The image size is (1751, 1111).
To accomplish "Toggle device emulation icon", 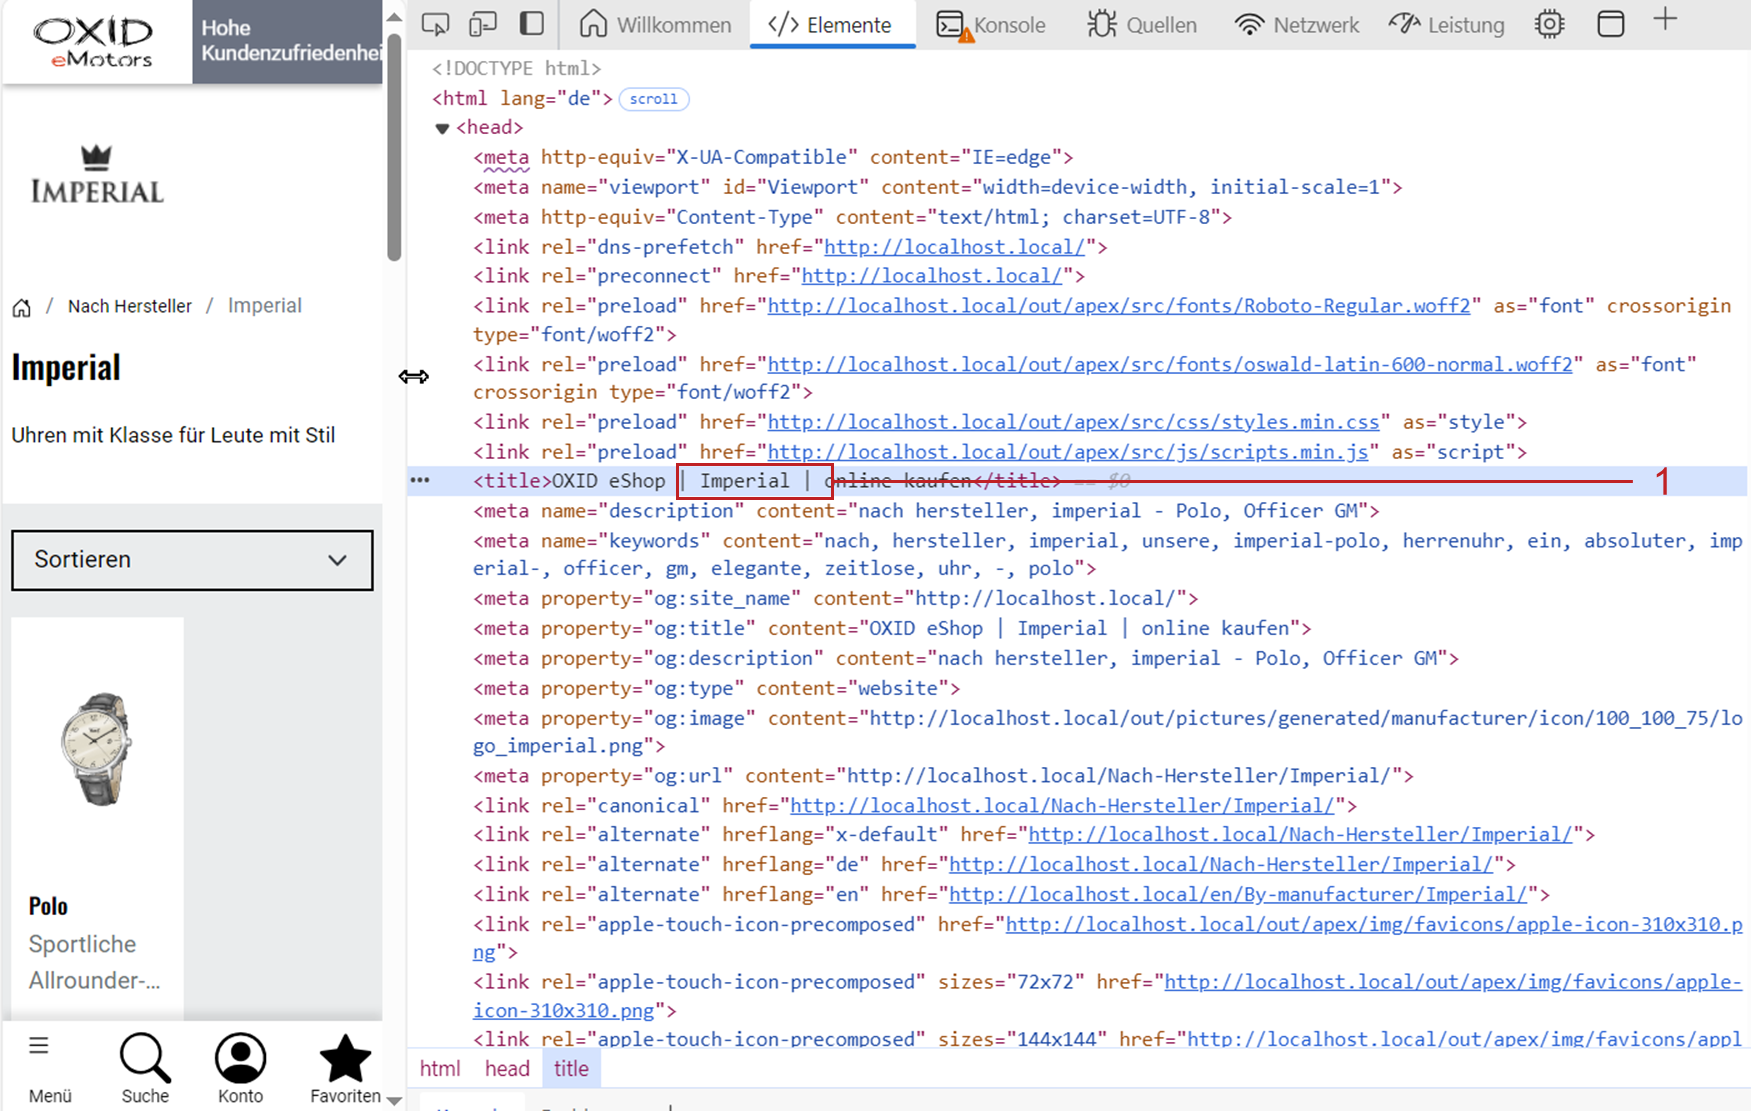I will coord(483,24).
